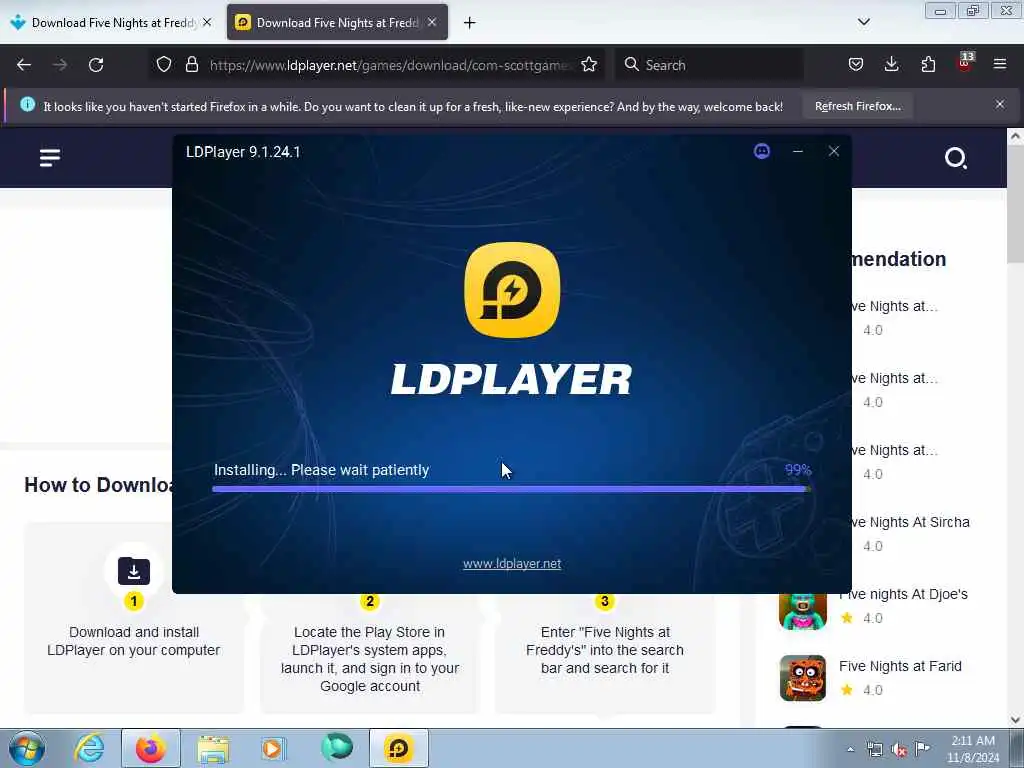1024x768 pixels.
Task: Open Five Nights at Farid thumbnail
Action: tap(803, 678)
